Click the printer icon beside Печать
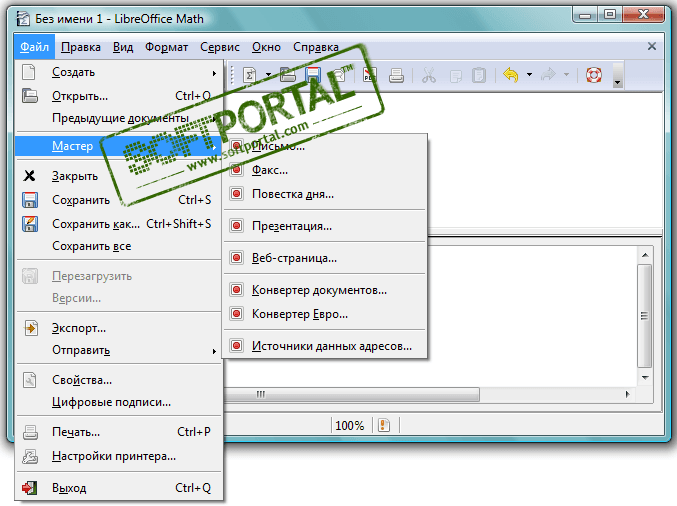The height and width of the screenshot is (506, 677). [x=30, y=432]
